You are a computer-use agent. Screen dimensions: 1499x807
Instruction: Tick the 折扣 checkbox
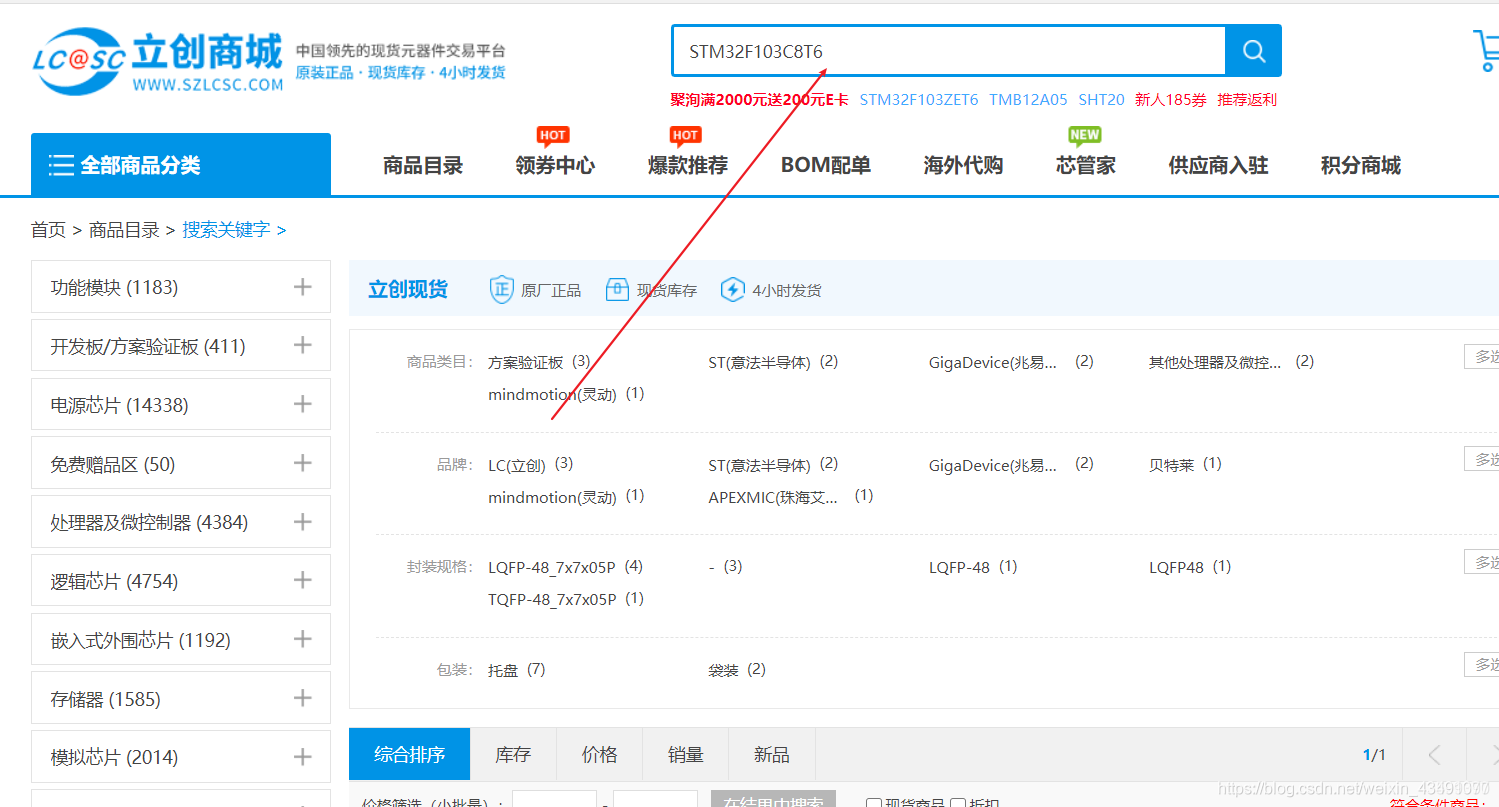pyautogui.click(x=958, y=804)
